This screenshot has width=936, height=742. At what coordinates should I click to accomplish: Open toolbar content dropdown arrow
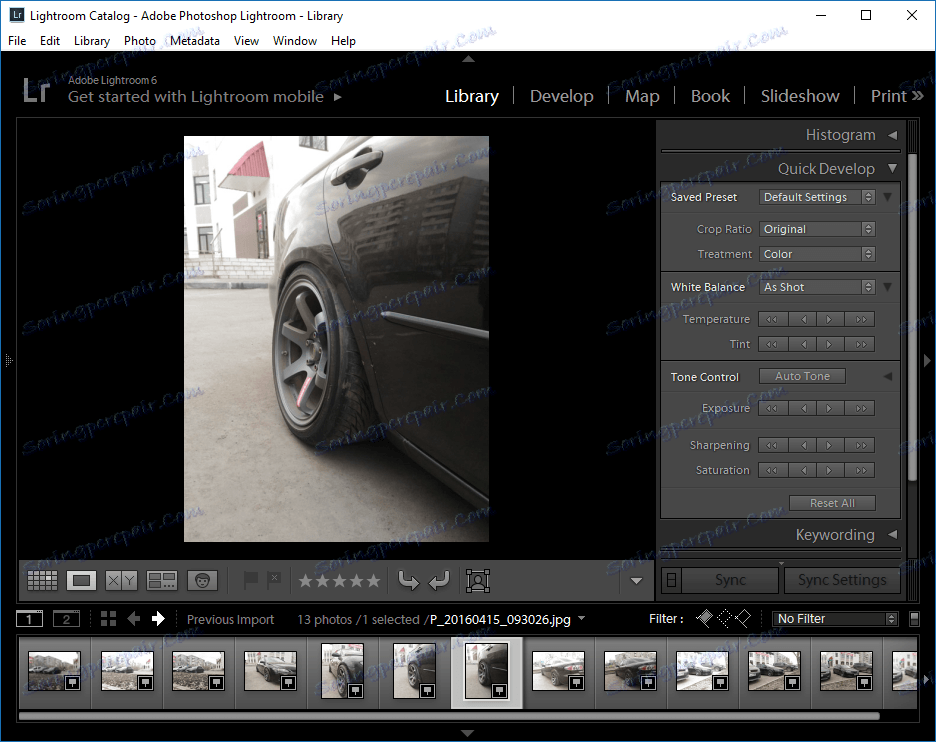636,581
